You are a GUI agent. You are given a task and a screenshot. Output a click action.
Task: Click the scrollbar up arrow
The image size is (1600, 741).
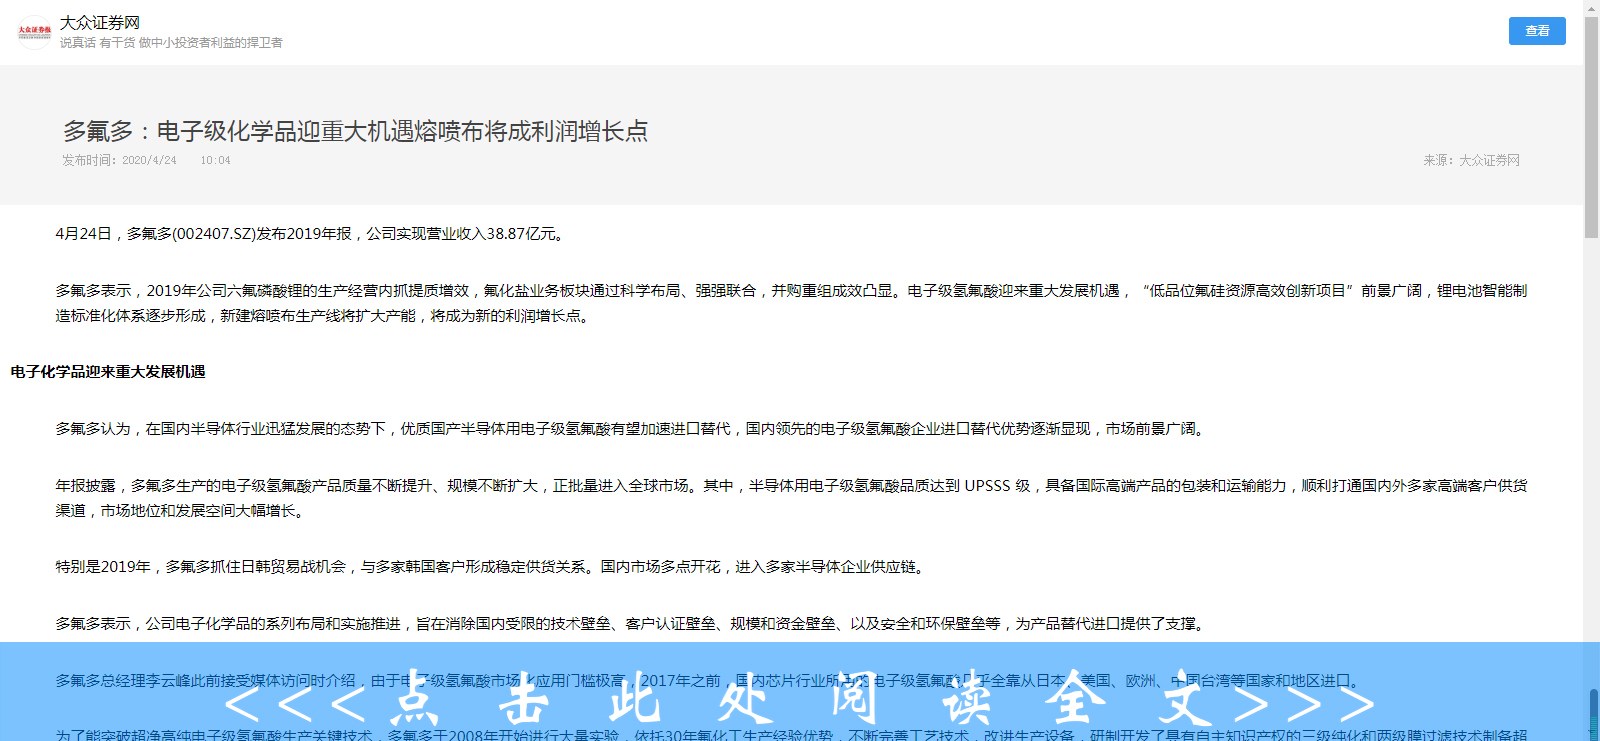click(x=1591, y=7)
